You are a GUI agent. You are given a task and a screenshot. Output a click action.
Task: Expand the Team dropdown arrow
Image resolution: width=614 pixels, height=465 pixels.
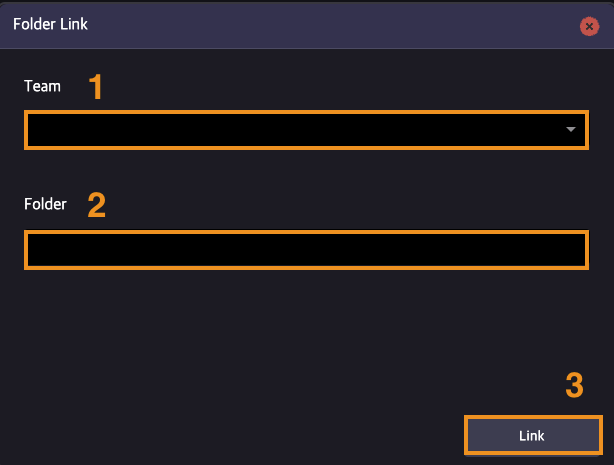coord(571,129)
